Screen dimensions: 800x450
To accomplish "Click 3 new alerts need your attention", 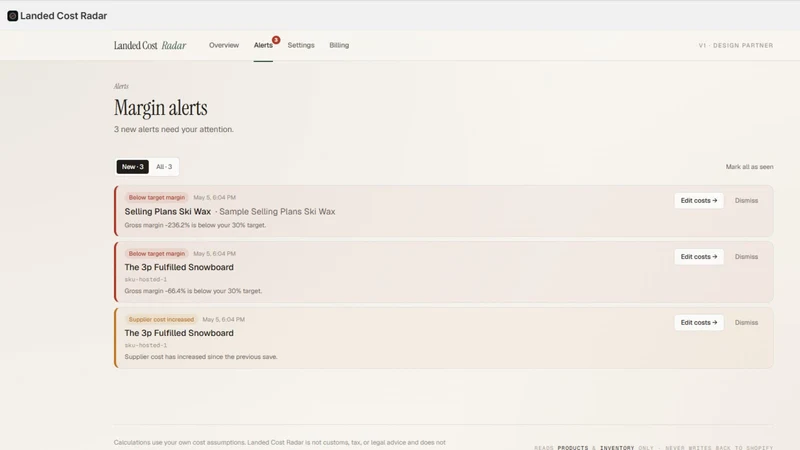I will point(173,130).
